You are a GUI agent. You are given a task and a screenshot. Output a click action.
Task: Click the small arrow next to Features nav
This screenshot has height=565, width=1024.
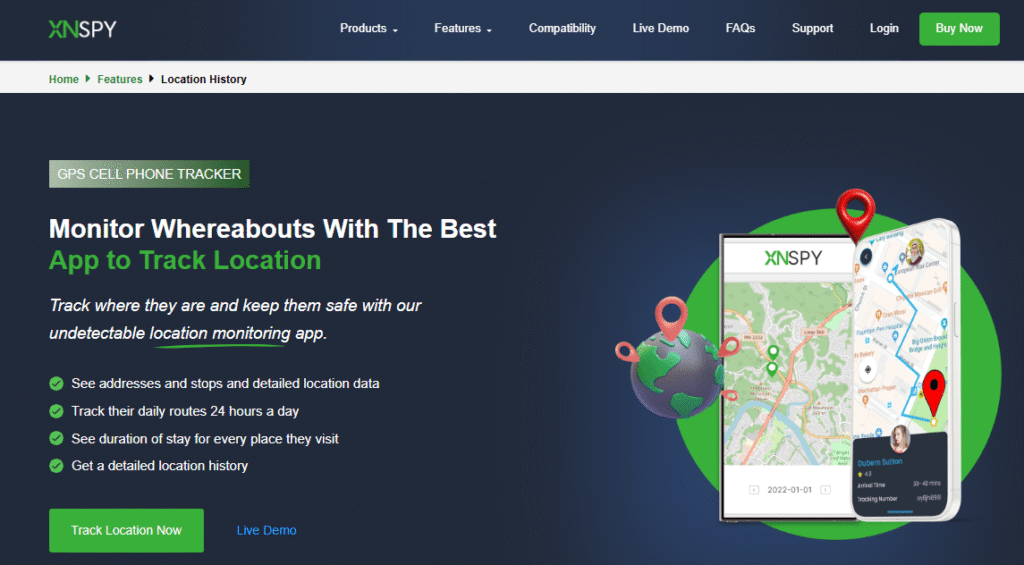click(489, 30)
